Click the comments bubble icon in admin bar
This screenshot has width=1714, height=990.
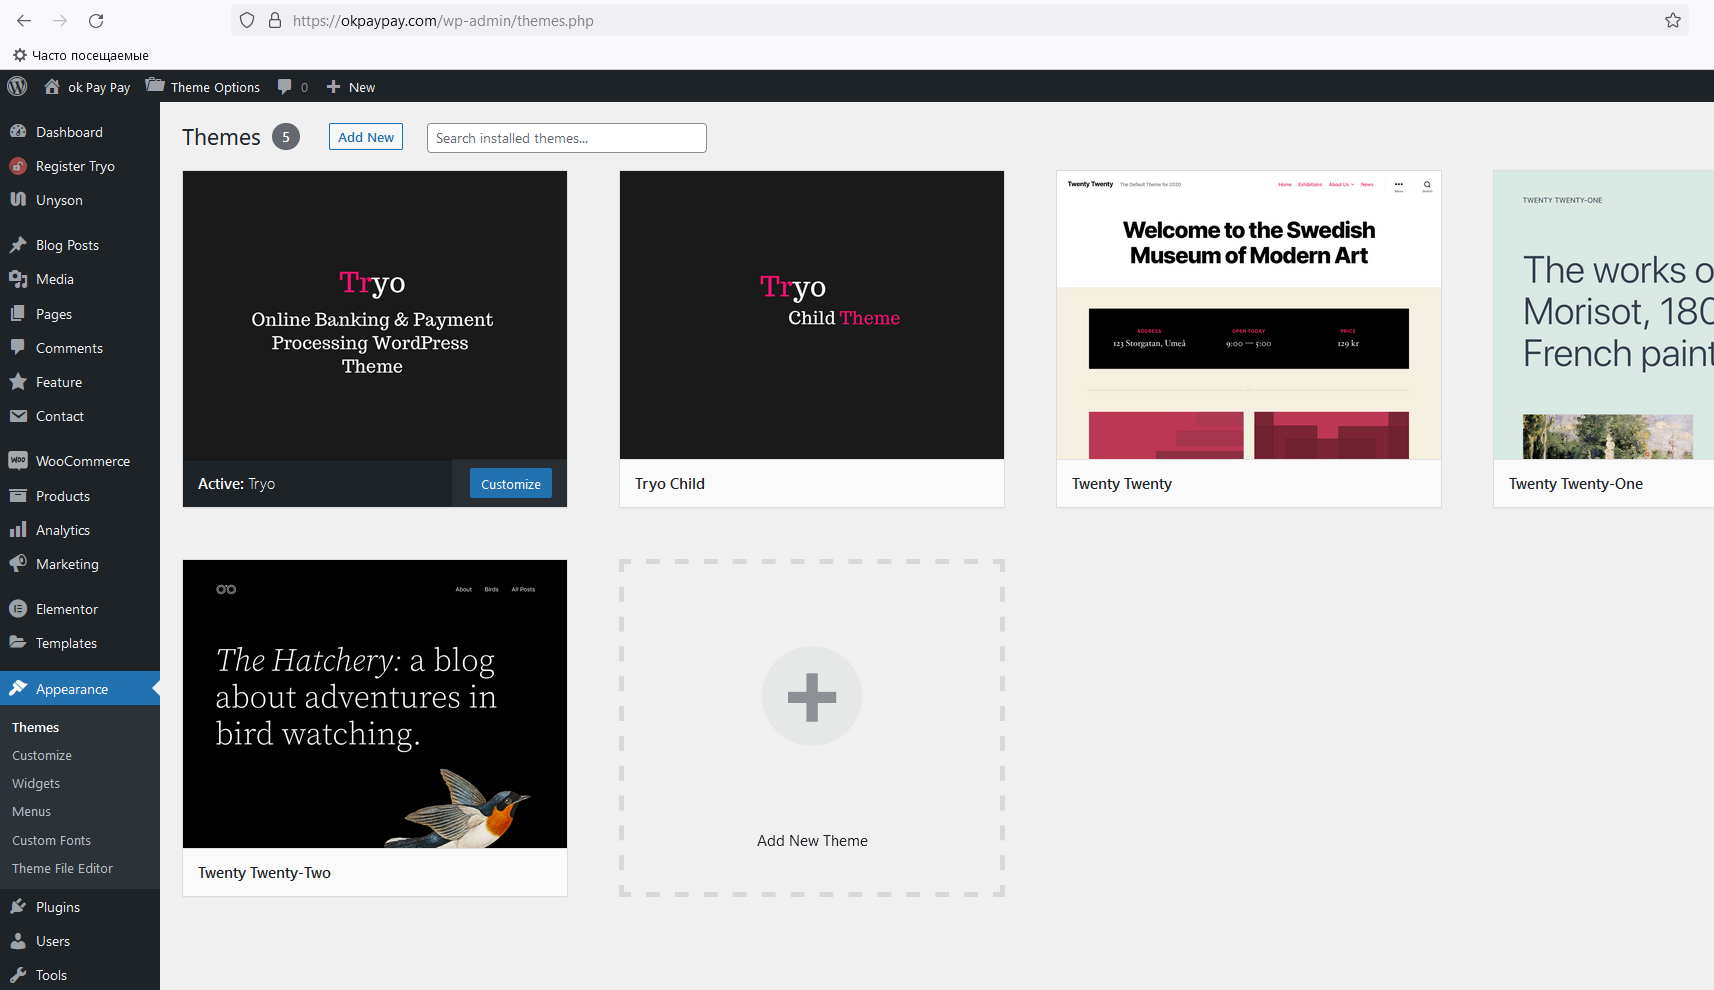click(285, 87)
